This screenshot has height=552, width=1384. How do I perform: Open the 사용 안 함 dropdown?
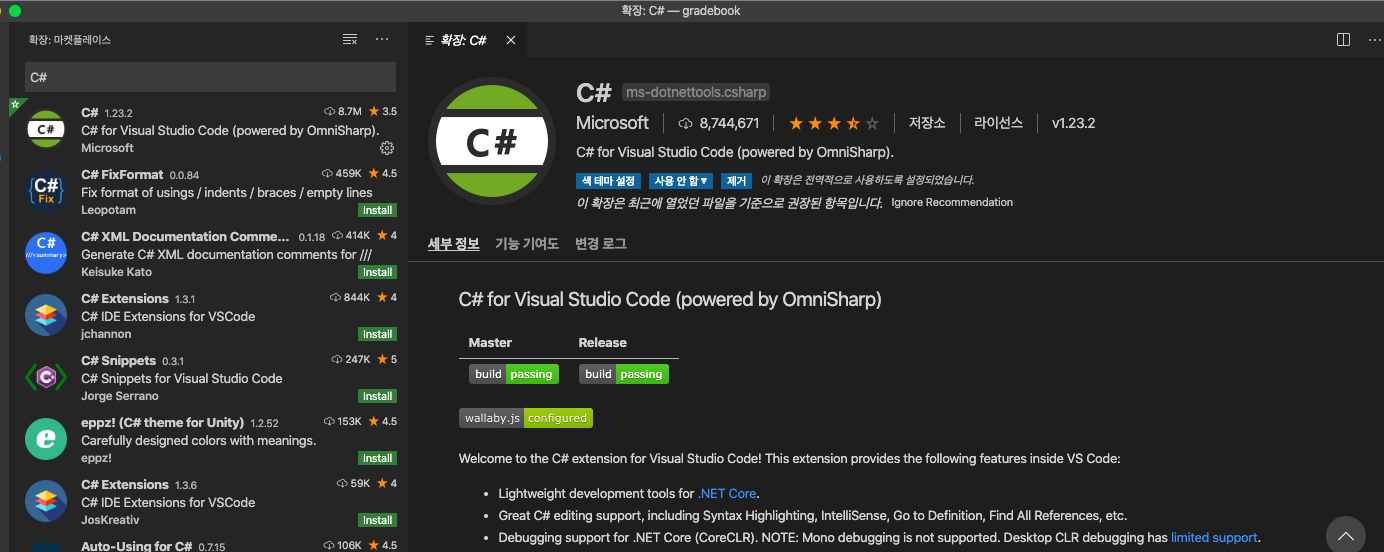click(x=682, y=181)
